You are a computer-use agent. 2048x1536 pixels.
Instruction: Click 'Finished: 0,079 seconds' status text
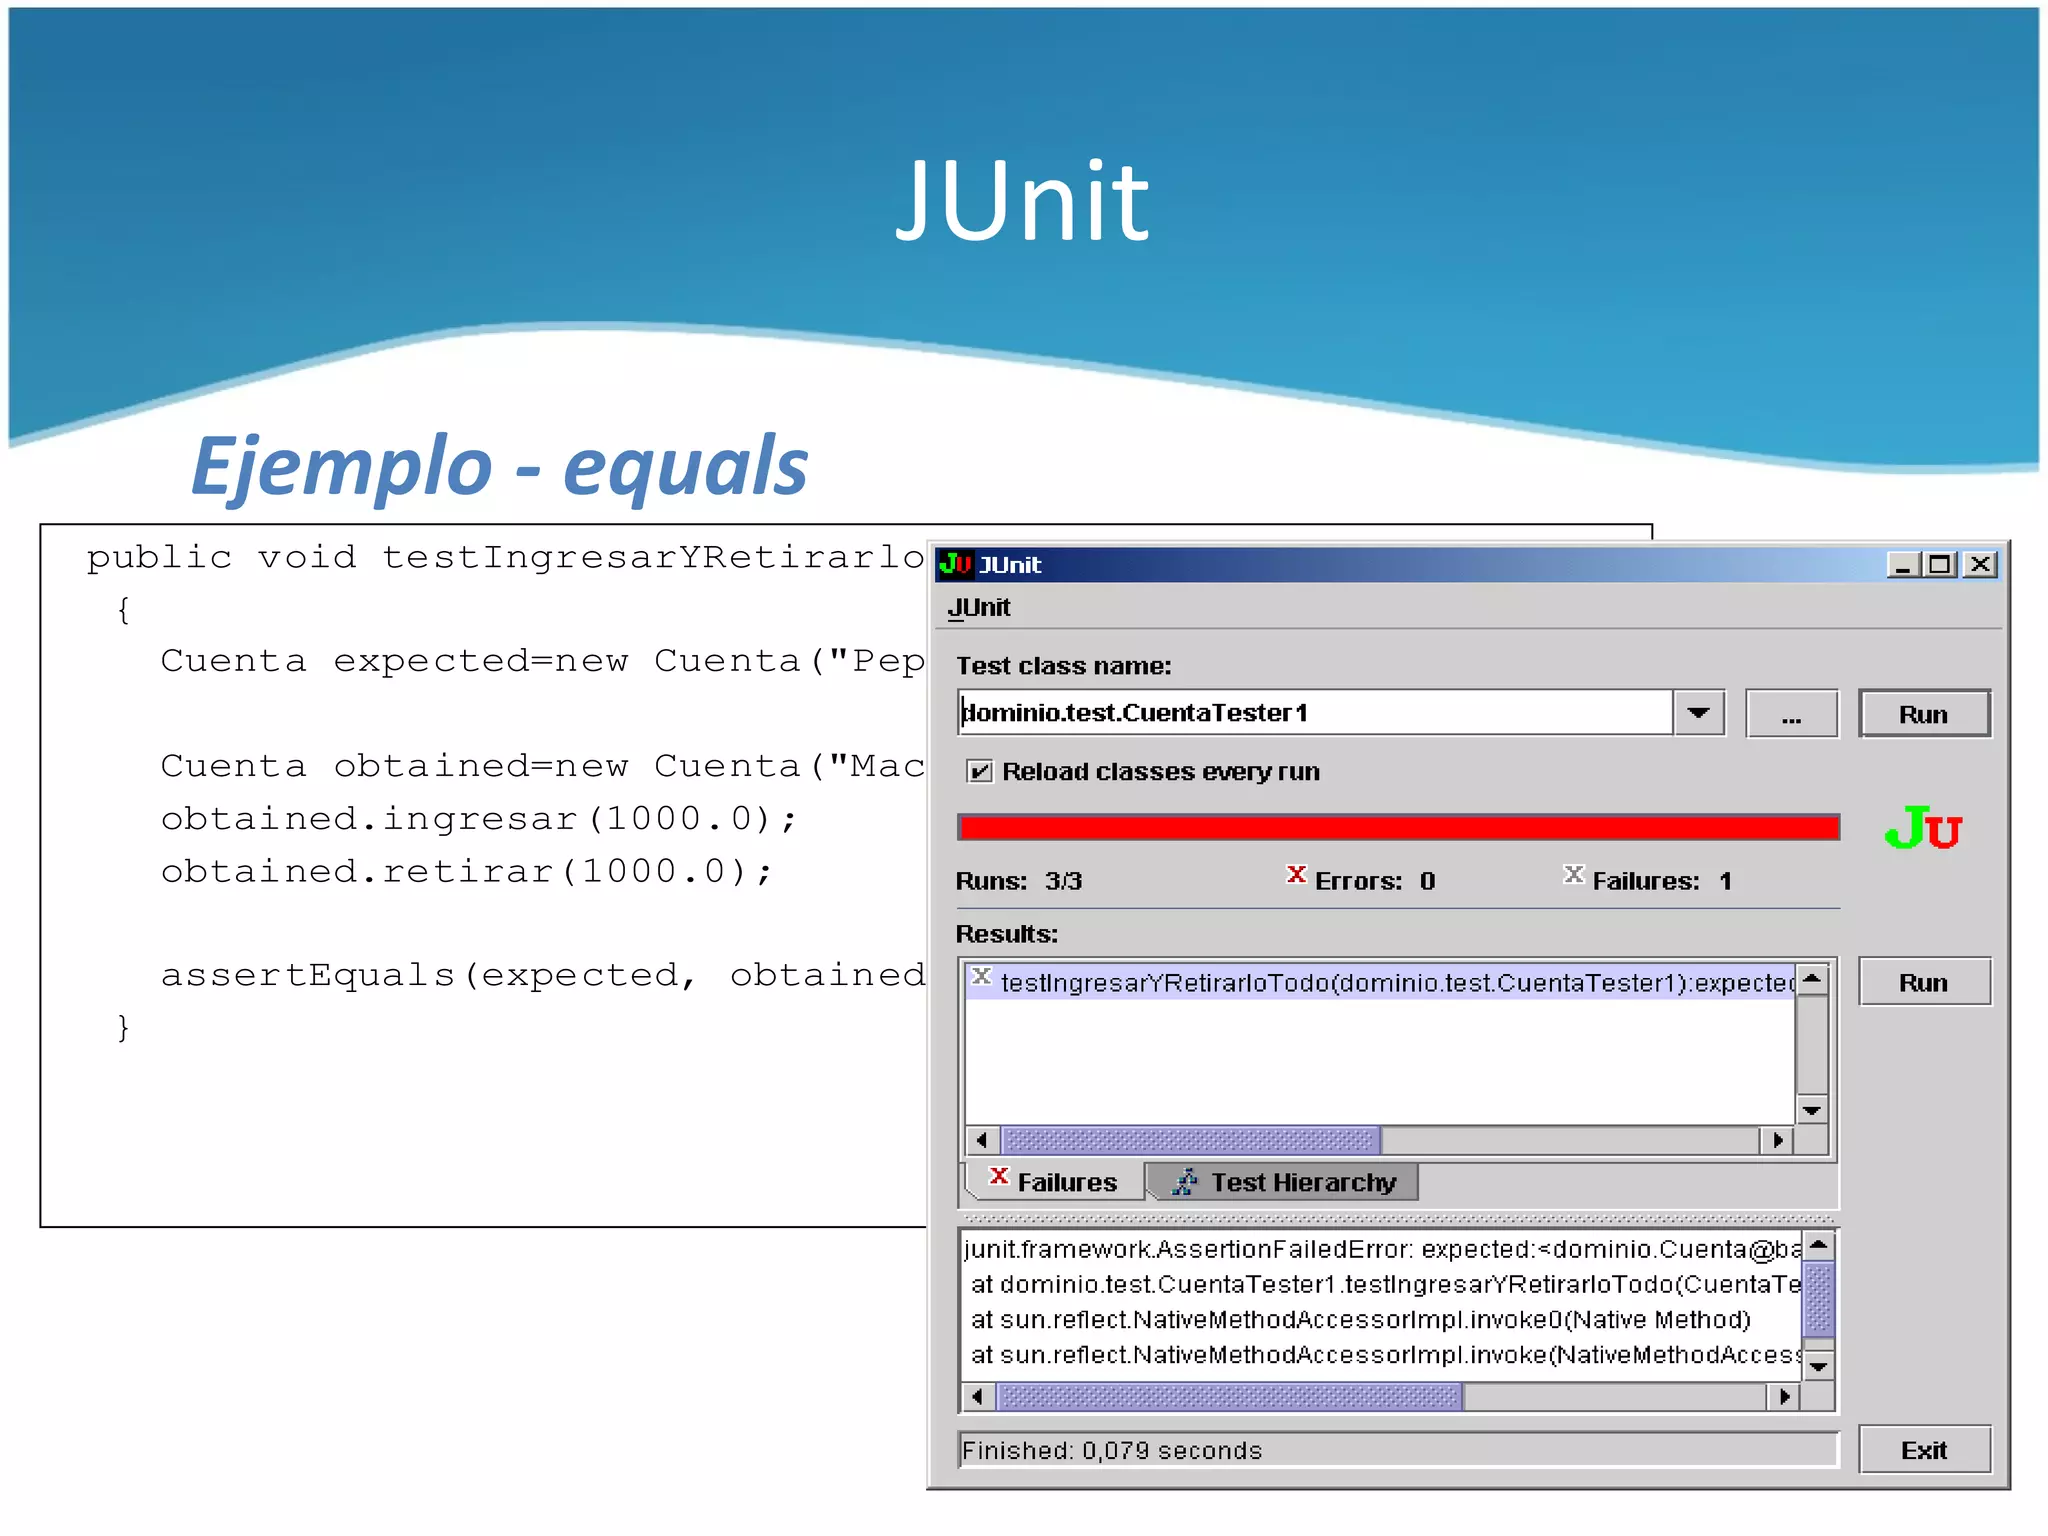click(x=1112, y=1451)
